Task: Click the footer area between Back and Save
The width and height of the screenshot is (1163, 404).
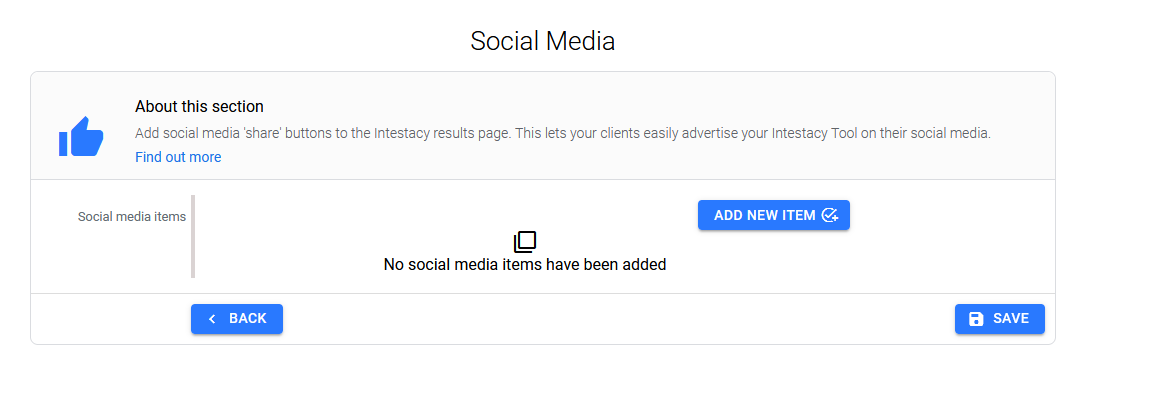Action: [600, 319]
